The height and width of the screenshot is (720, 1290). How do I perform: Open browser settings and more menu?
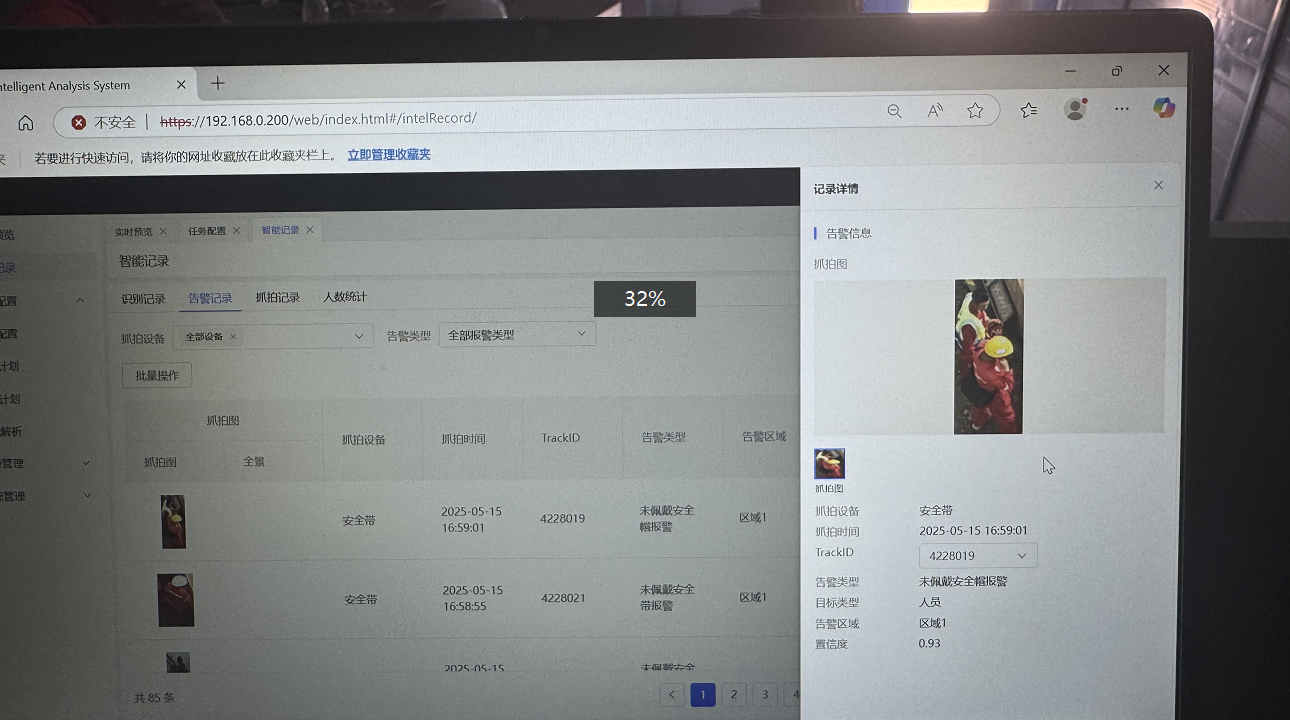coord(1121,109)
